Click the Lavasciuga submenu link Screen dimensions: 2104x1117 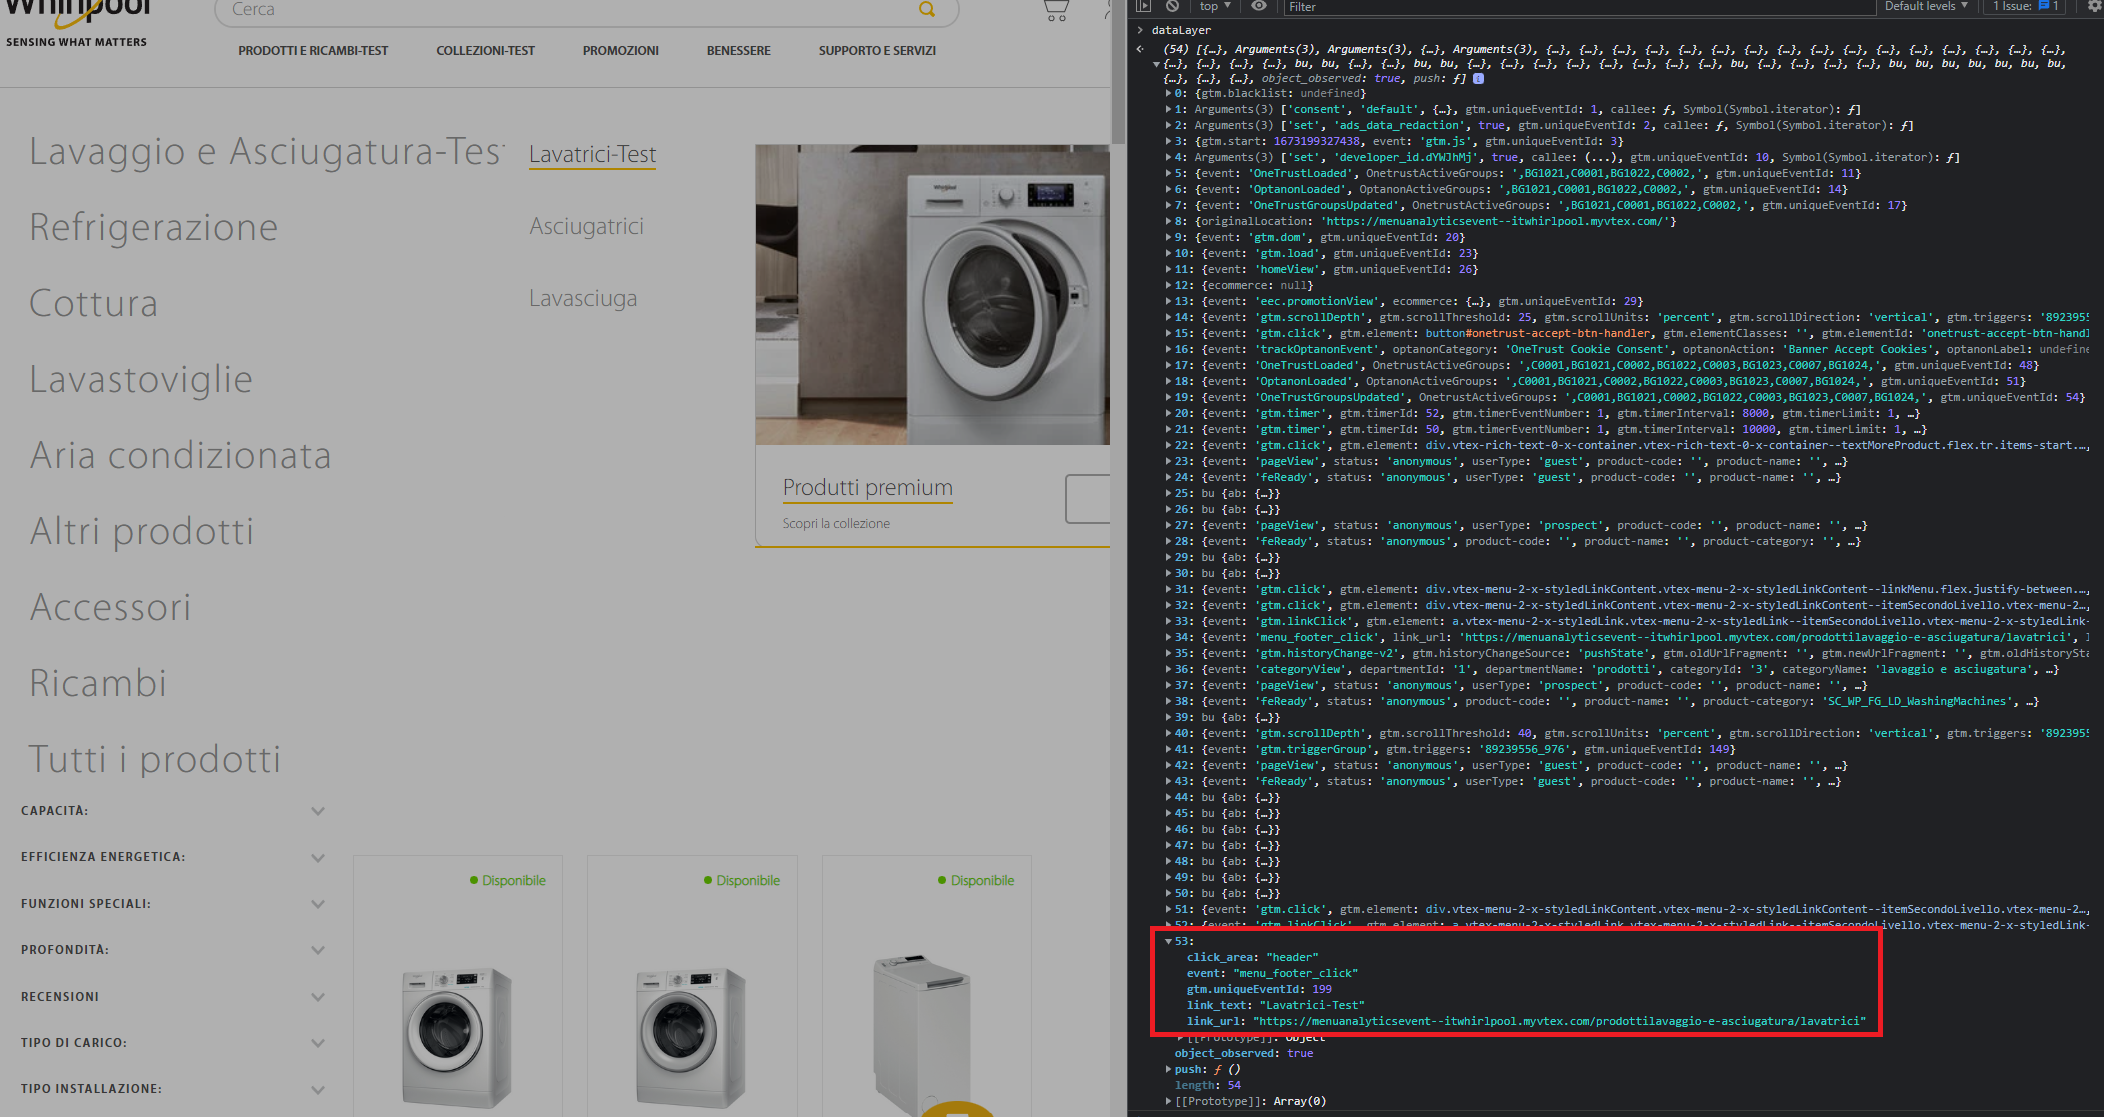point(583,299)
